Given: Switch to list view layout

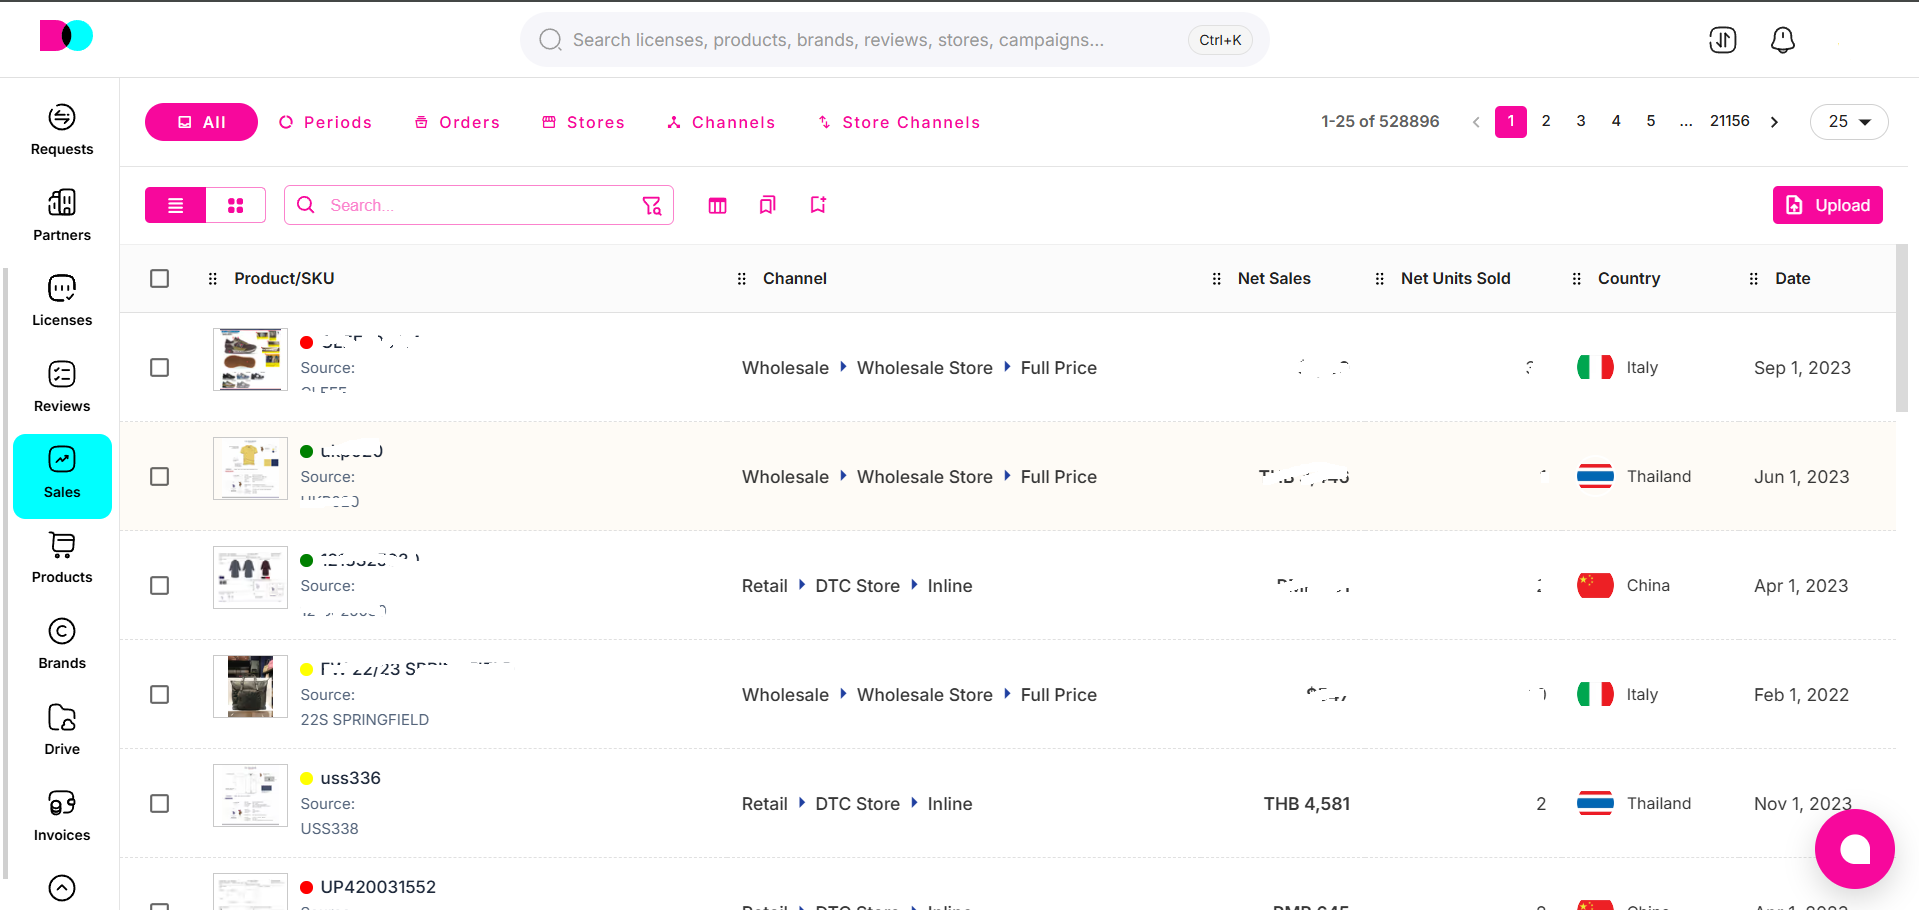Looking at the screenshot, I should [176, 205].
